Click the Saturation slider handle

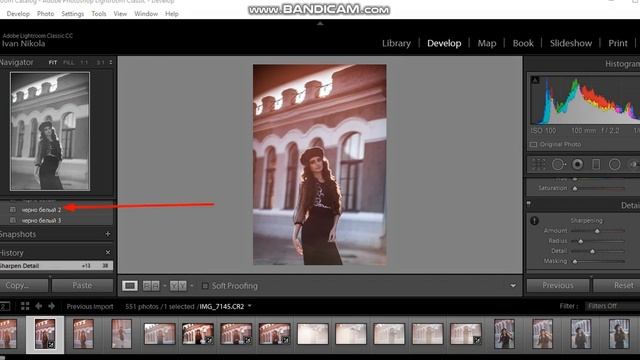[575, 189]
